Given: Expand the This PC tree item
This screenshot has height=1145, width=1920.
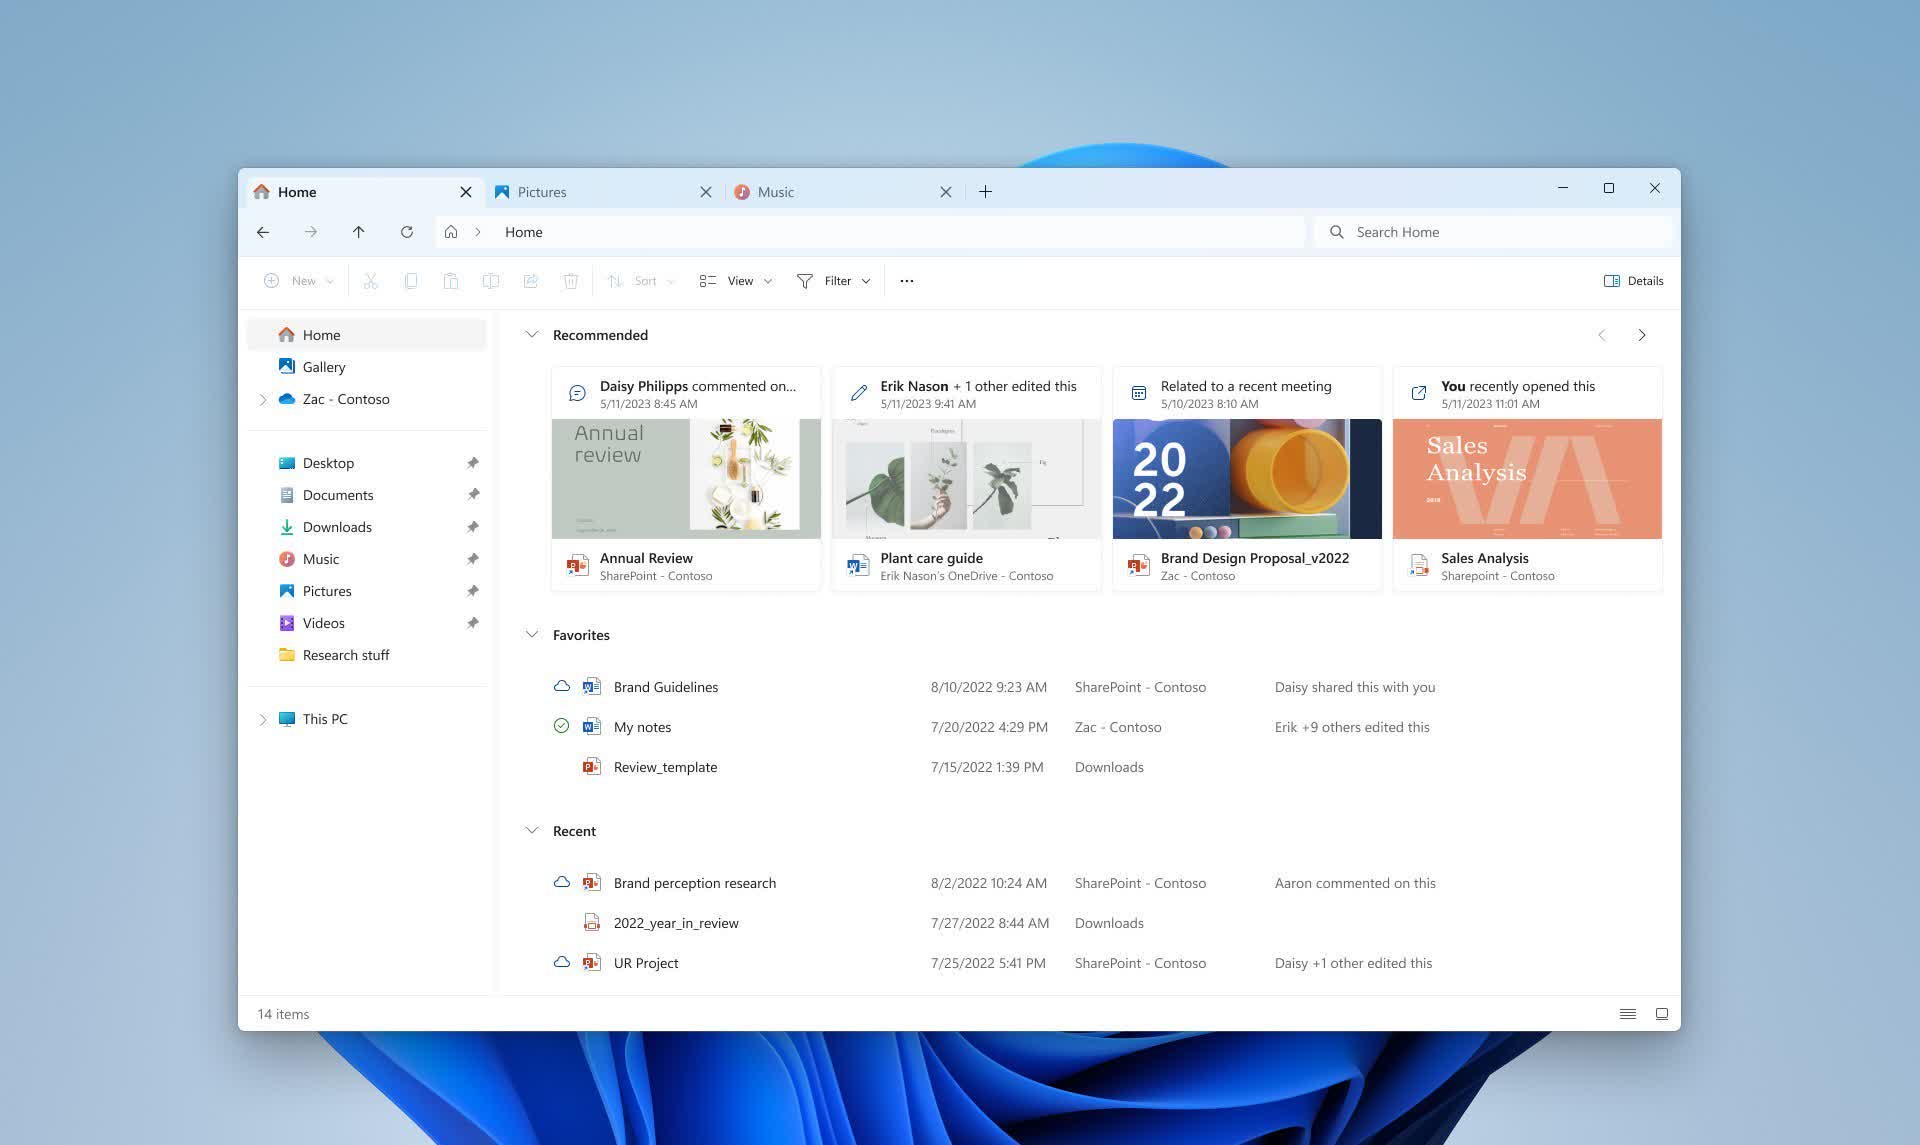Looking at the screenshot, I should pos(260,718).
